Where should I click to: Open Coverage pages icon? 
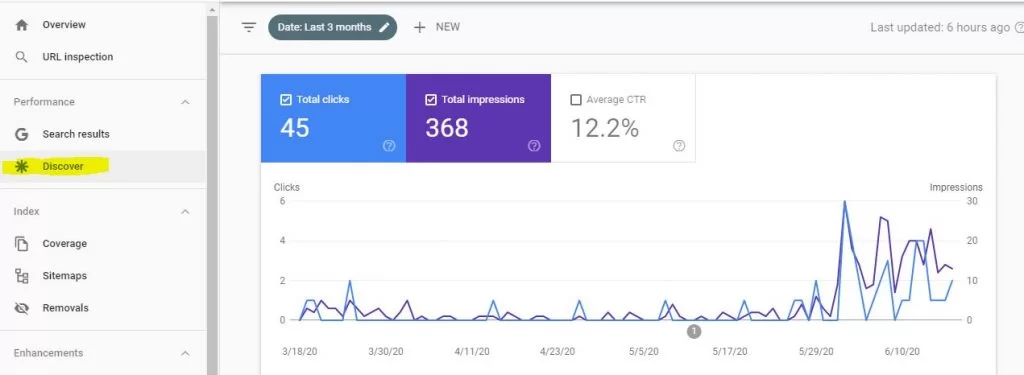pos(22,244)
